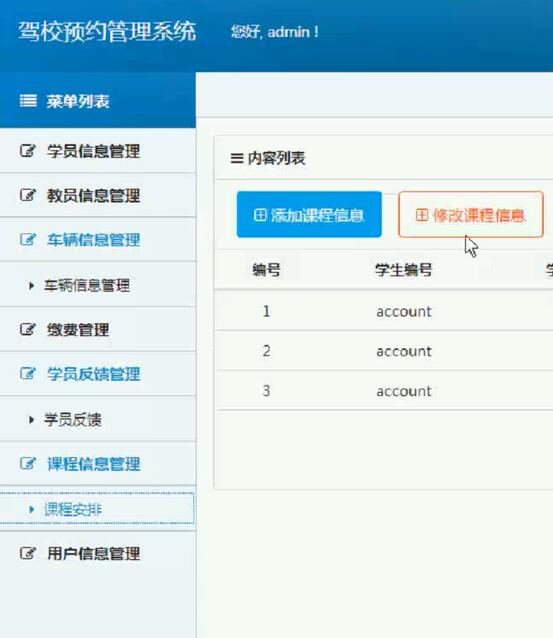The height and width of the screenshot is (638, 553).
Task: Collapse 学员反馈管理 menu
Action: pyautogui.click(x=98, y=374)
